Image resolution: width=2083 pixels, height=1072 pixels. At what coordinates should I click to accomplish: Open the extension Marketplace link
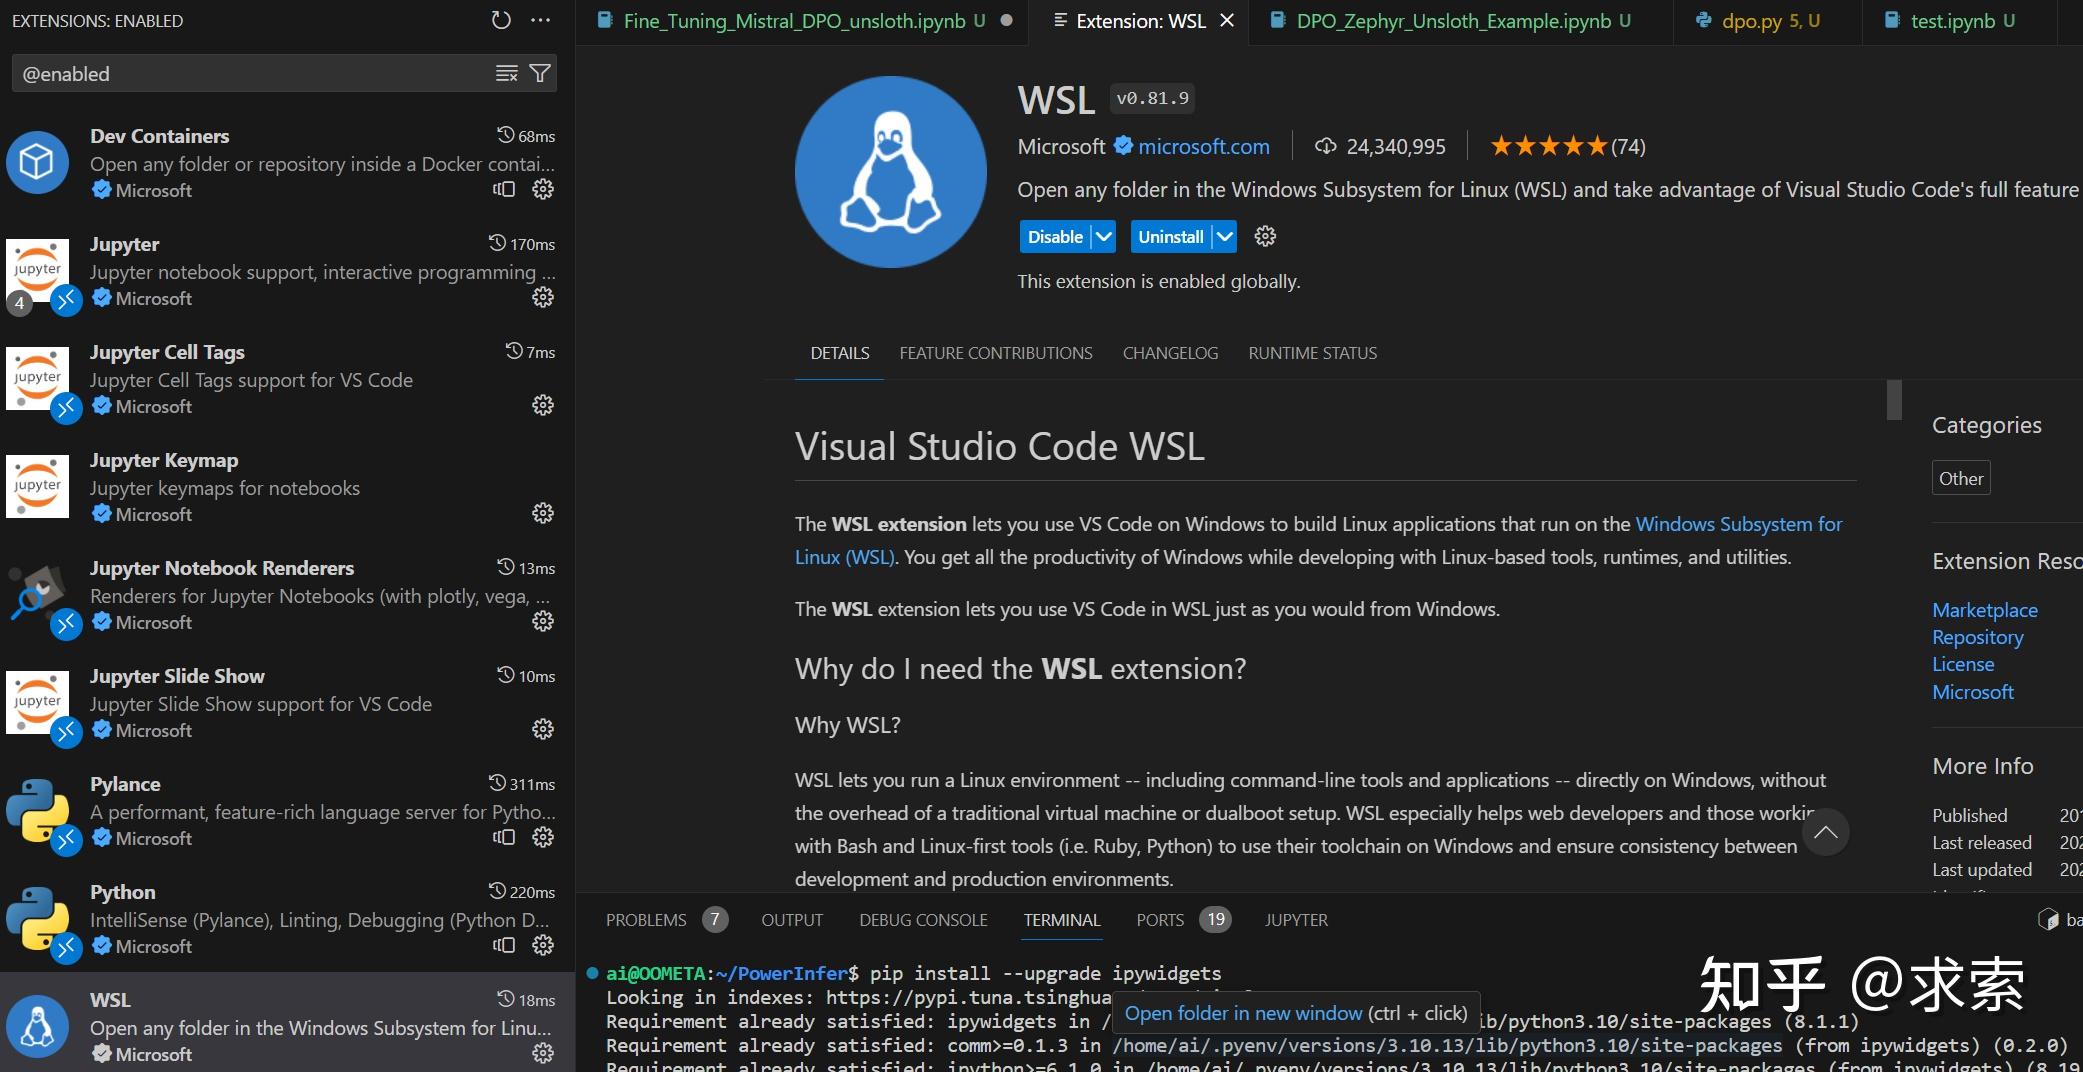pyautogui.click(x=1984, y=610)
